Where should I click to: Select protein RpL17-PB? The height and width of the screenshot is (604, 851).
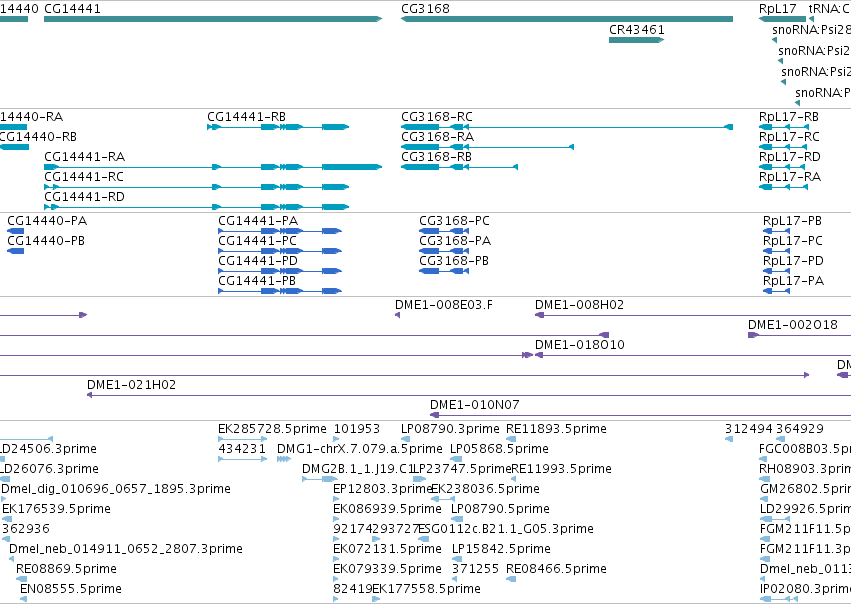click(x=776, y=231)
